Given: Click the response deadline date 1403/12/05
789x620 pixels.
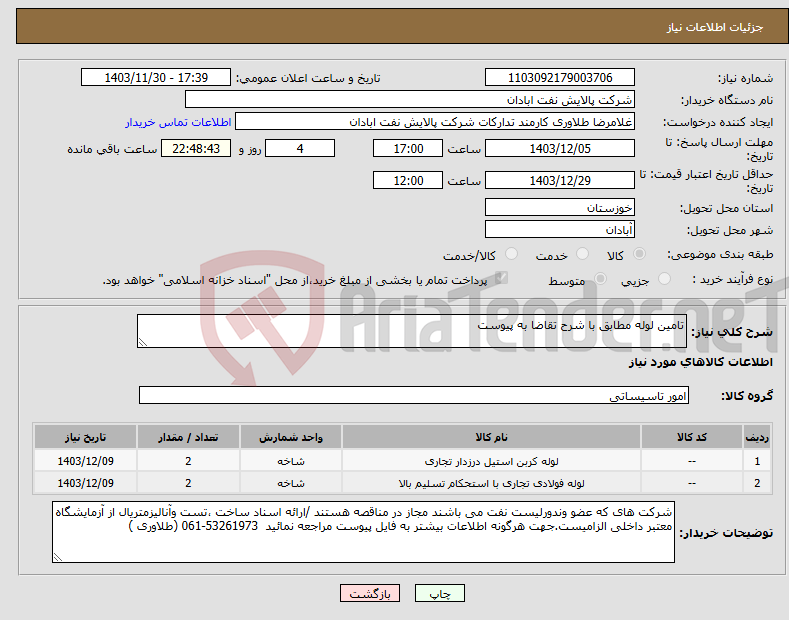Looking at the screenshot, I should 560,148.
